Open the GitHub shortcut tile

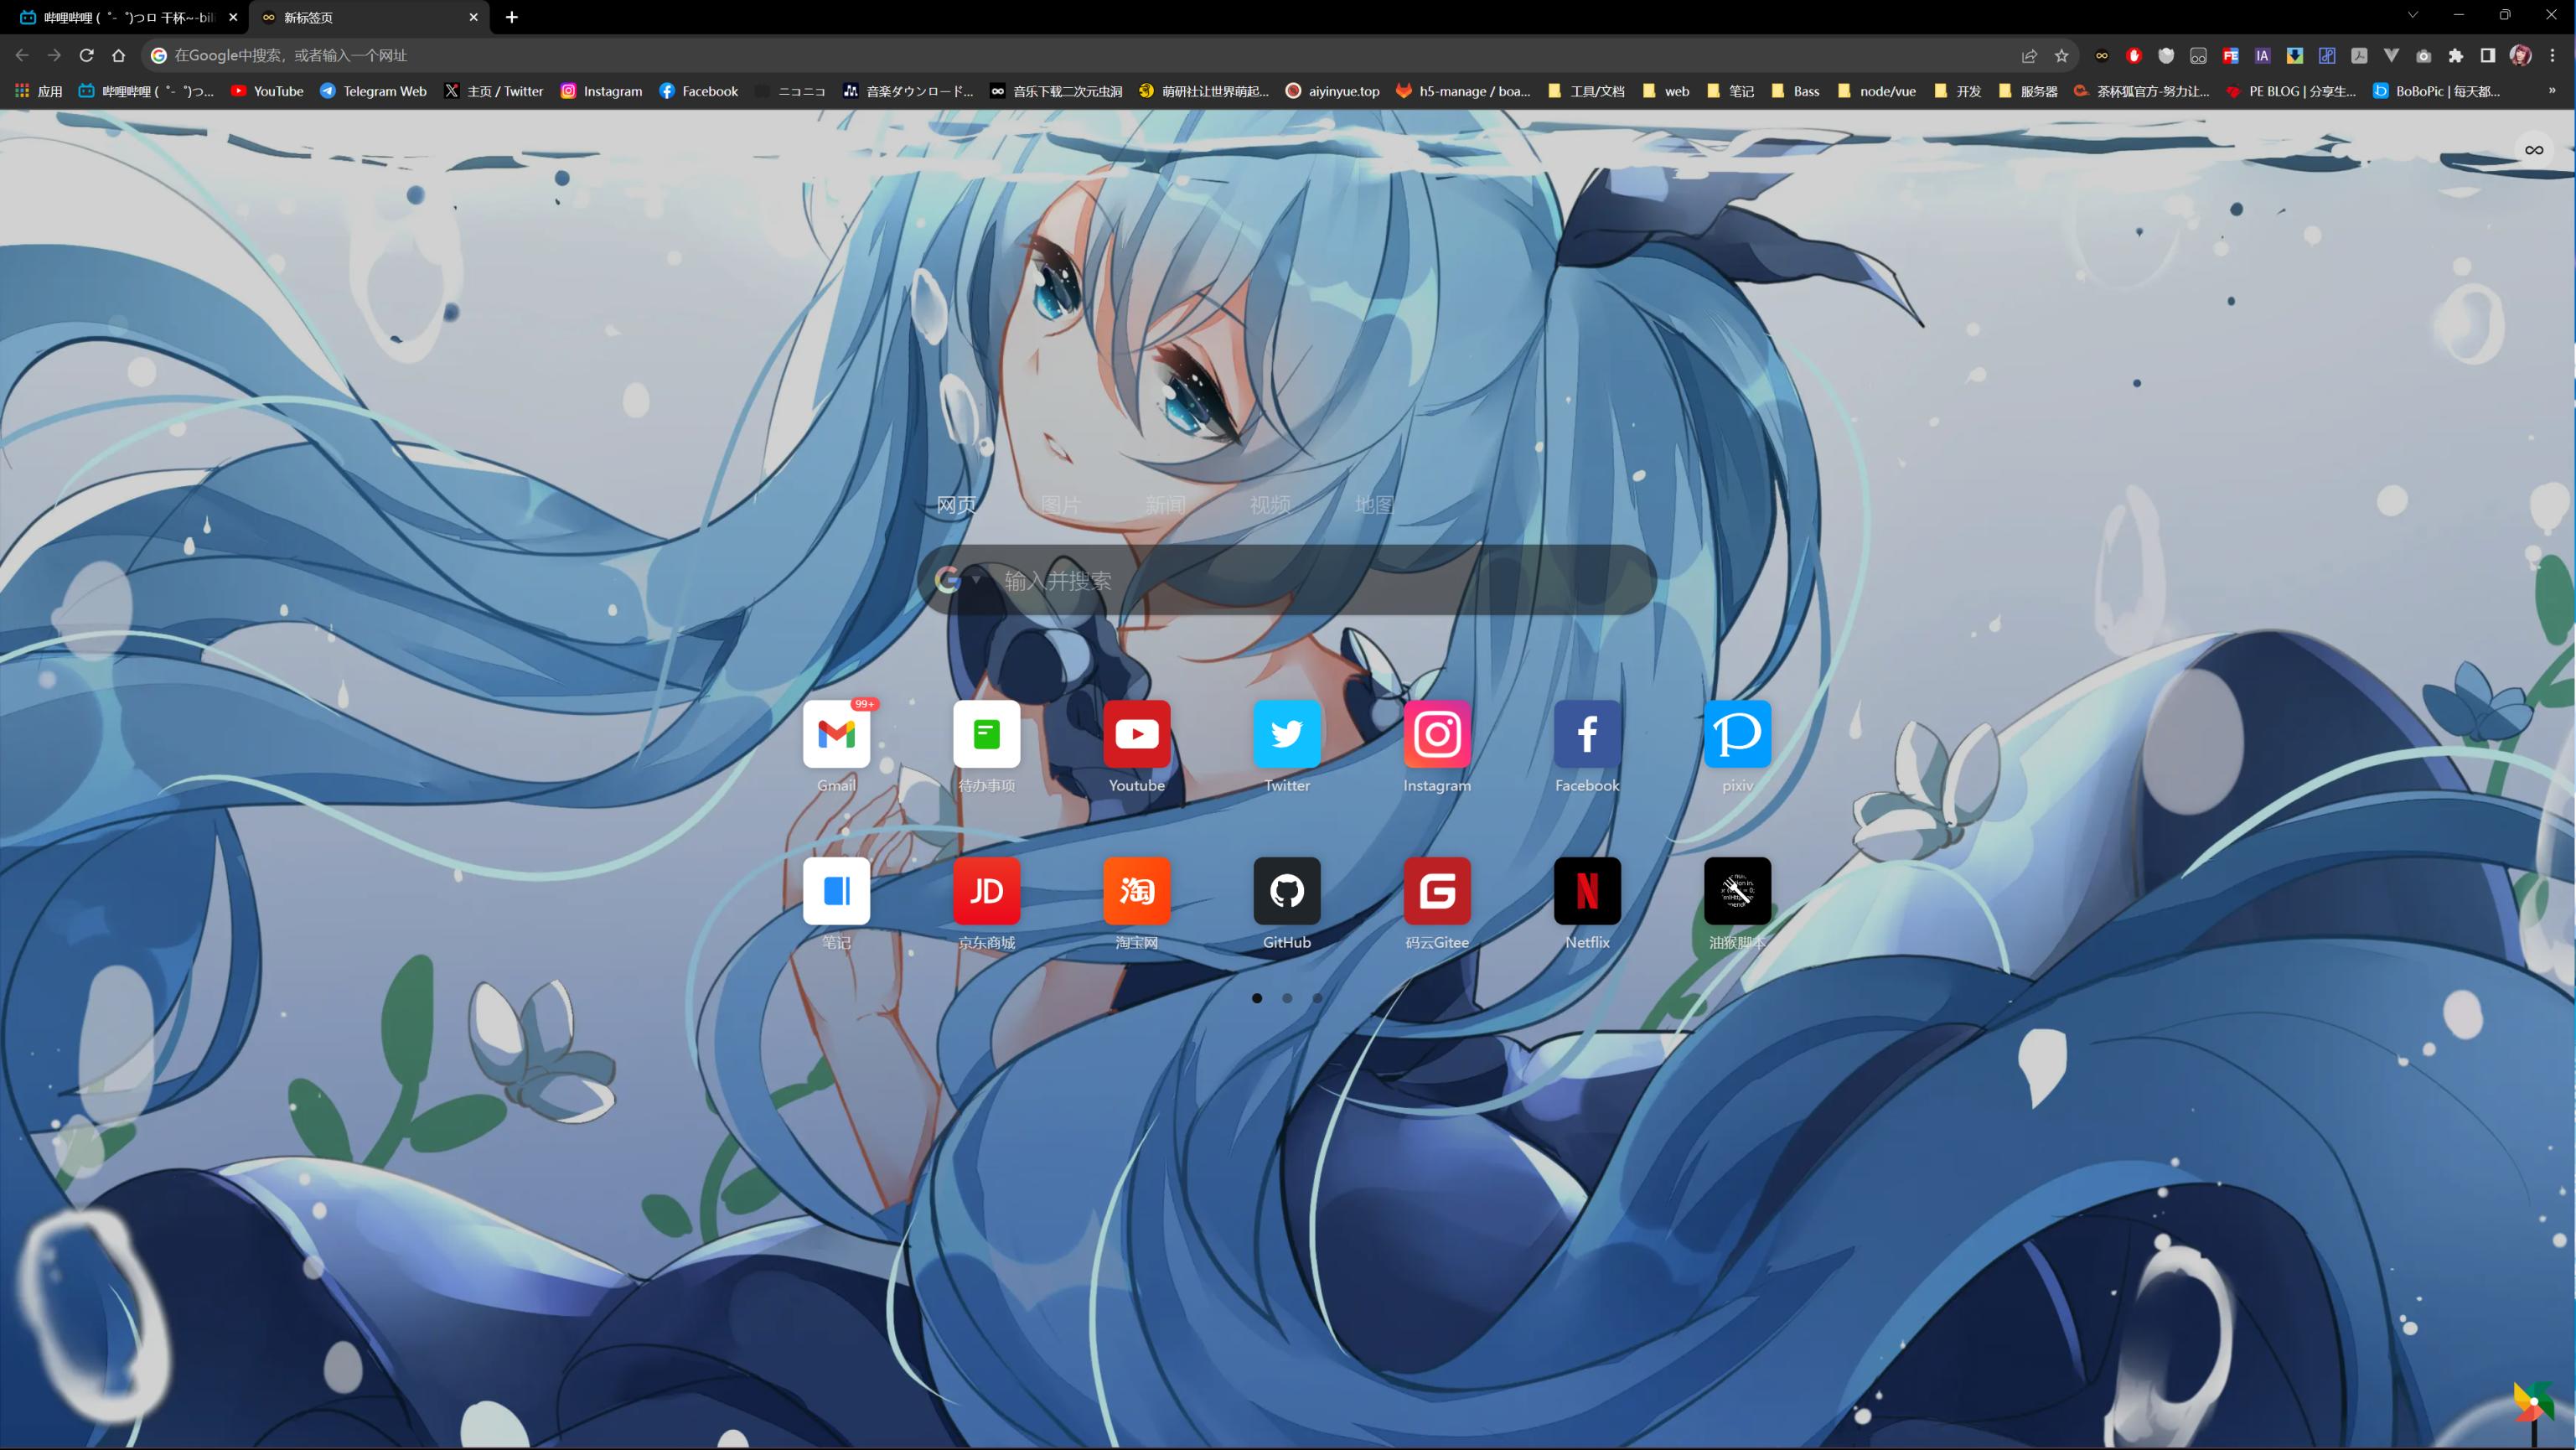coord(1286,890)
